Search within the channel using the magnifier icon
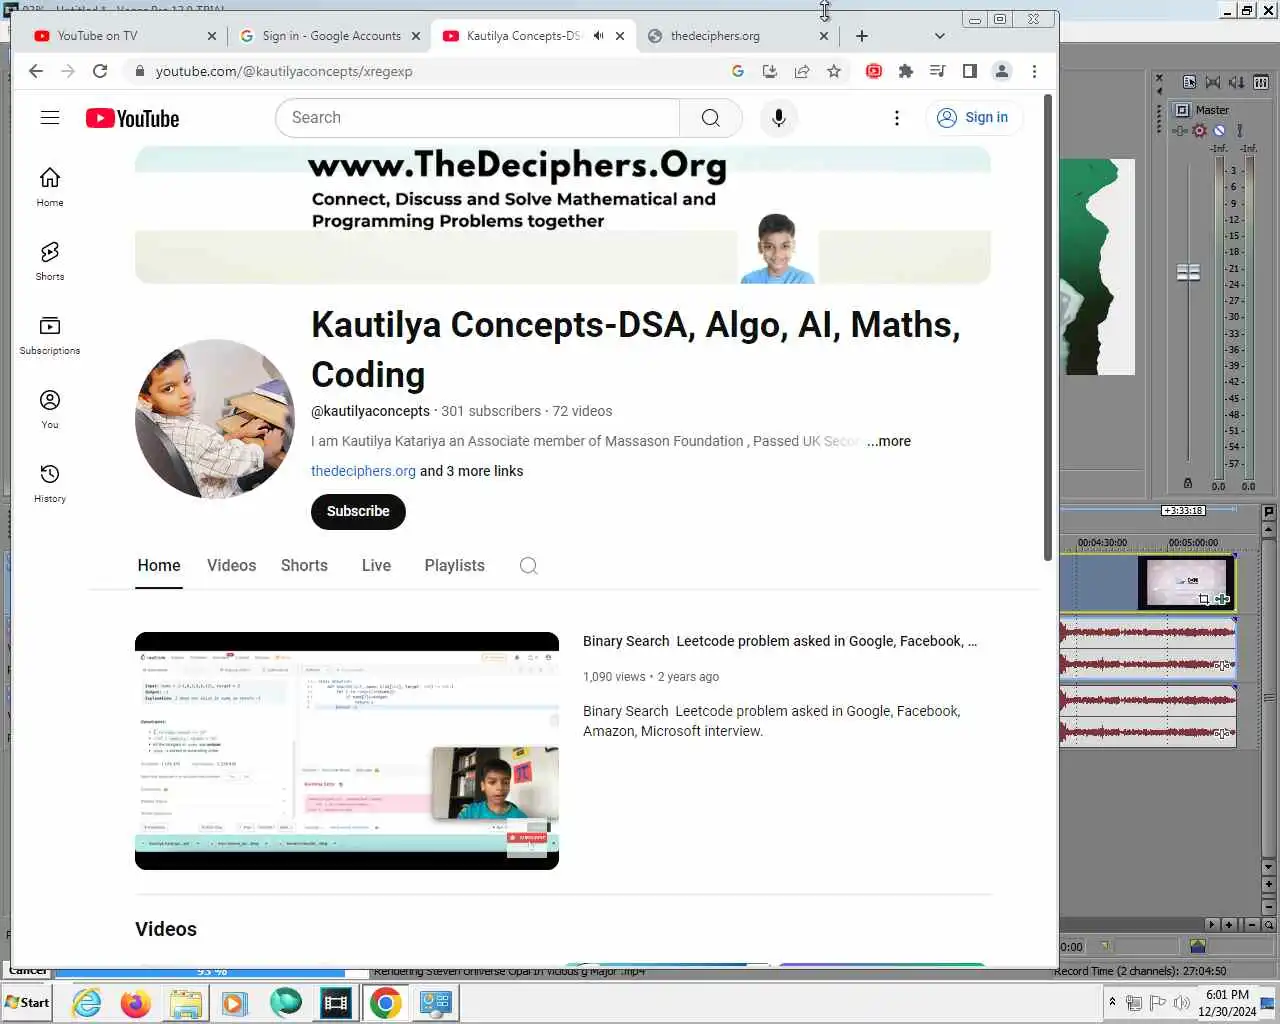This screenshot has width=1280, height=1024. tap(529, 566)
